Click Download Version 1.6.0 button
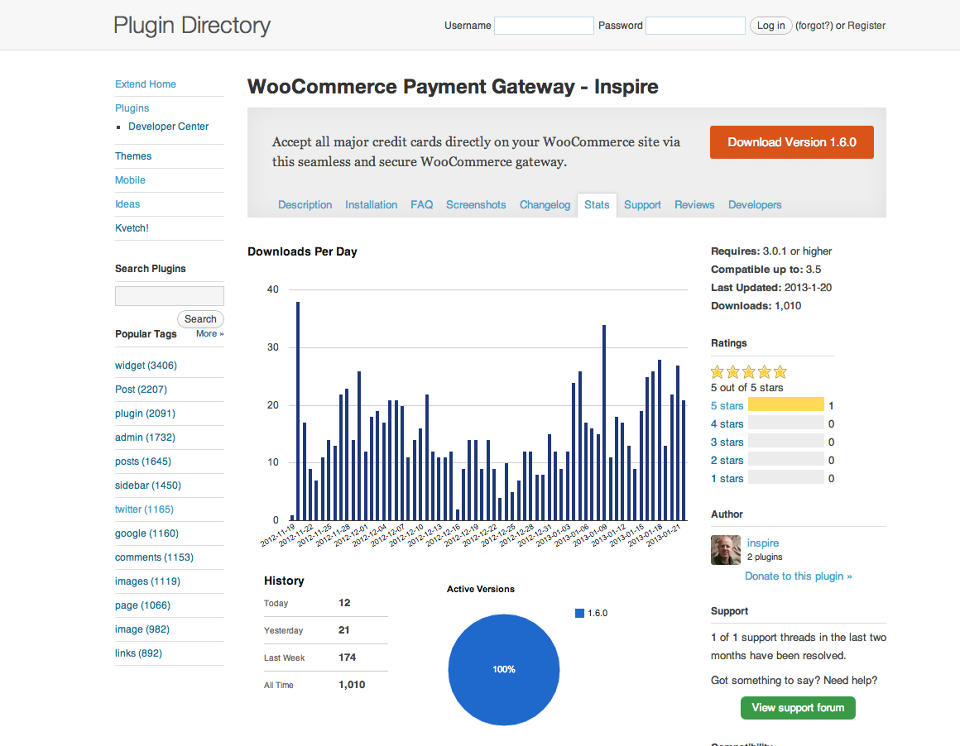 pos(792,142)
